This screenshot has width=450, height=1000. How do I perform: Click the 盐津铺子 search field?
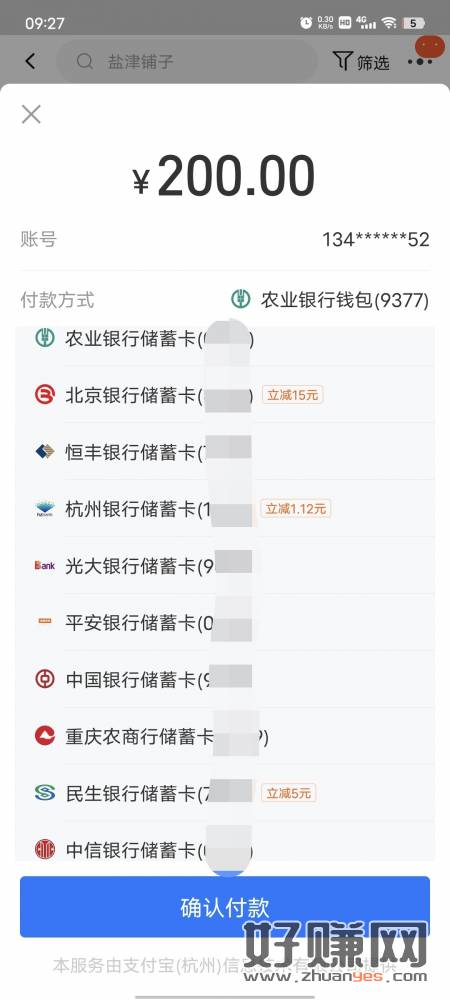(186, 61)
